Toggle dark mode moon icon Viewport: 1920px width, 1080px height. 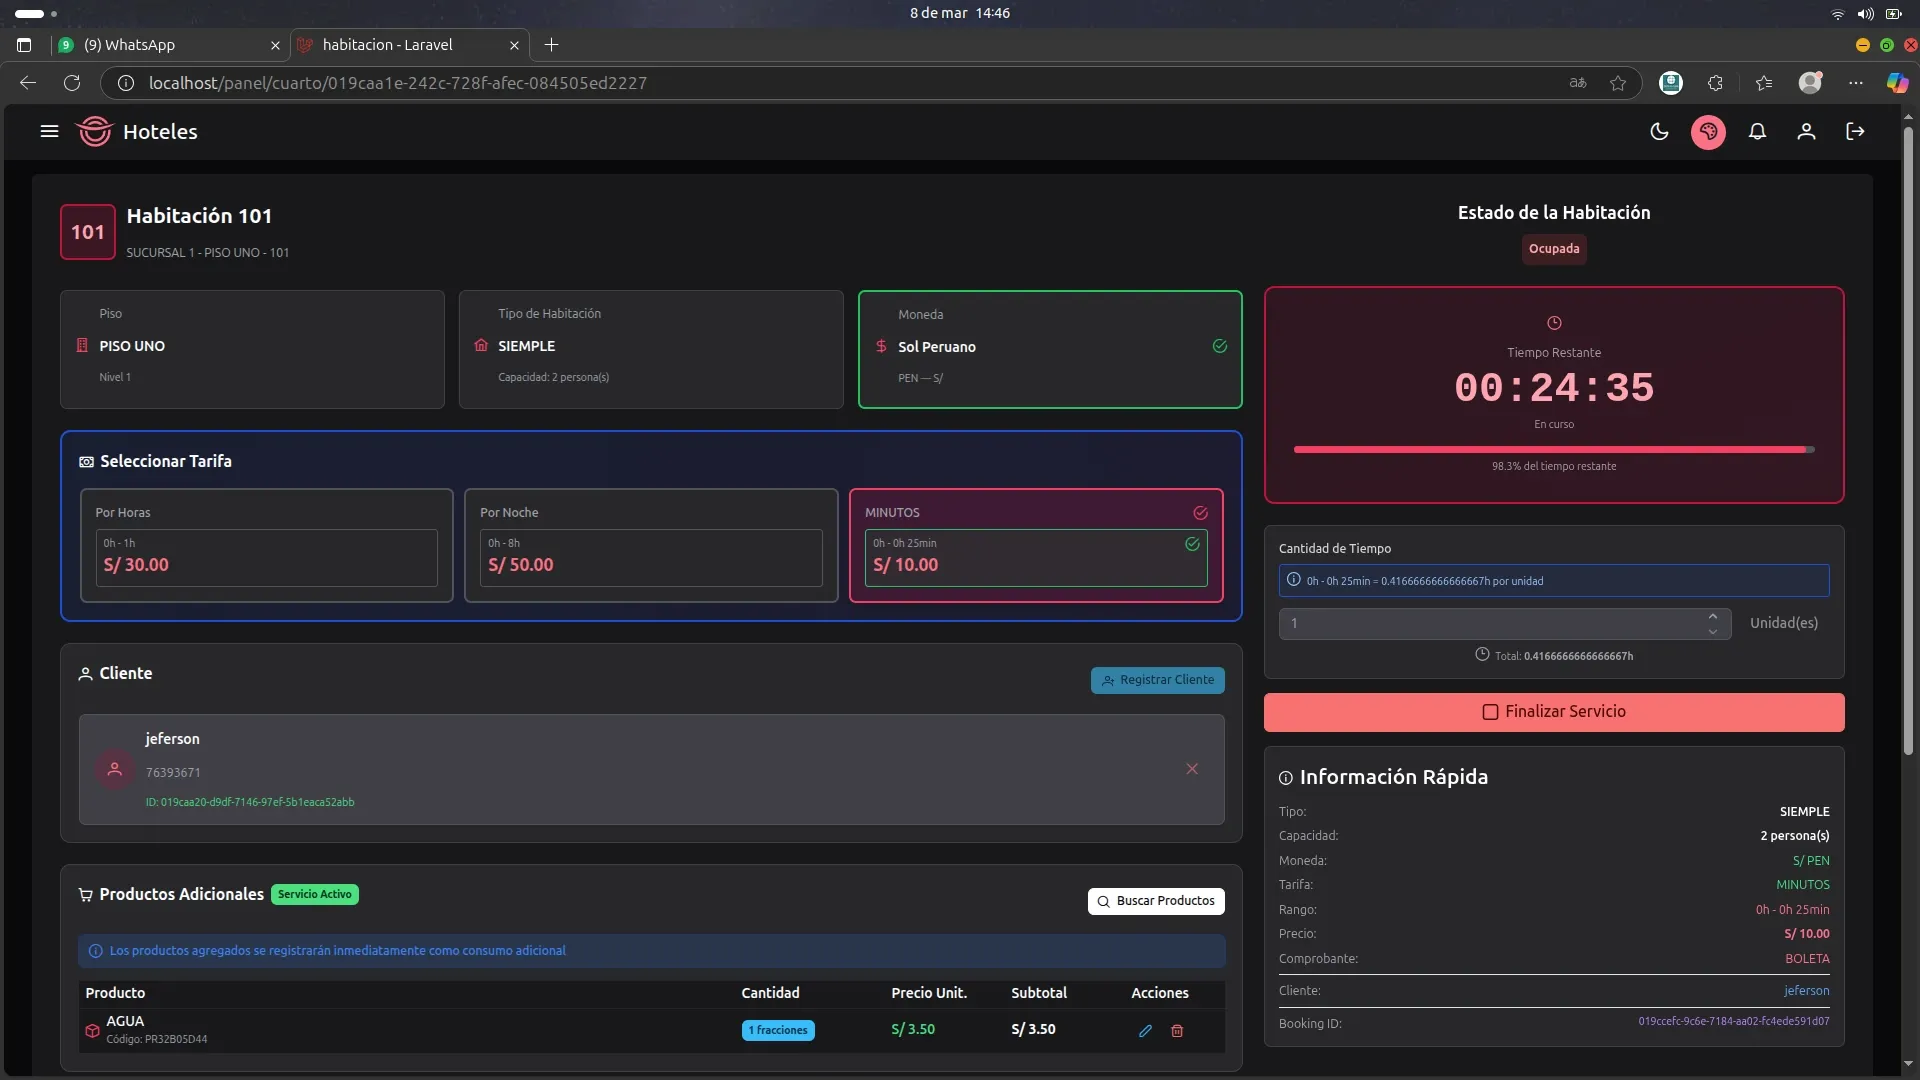[x=1659, y=131]
